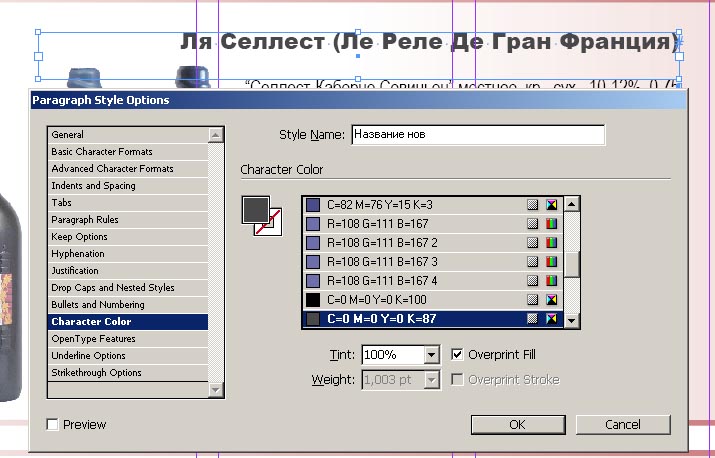Select Hyphenation in the list
This screenshot has height=458, width=715.
[128, 254]
